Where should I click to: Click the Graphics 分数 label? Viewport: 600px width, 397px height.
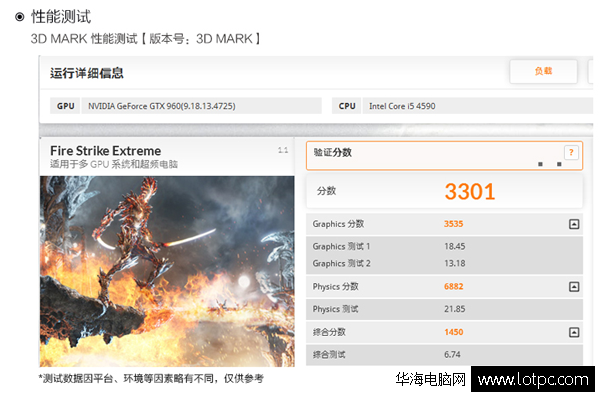[x=338, y=224]
